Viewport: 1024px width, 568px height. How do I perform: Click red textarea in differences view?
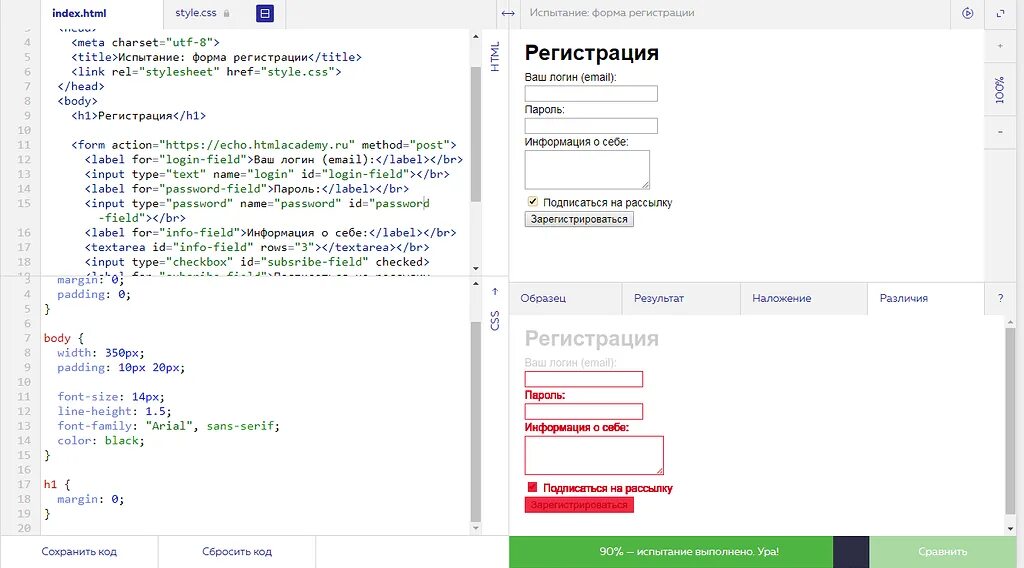(594, 455)
